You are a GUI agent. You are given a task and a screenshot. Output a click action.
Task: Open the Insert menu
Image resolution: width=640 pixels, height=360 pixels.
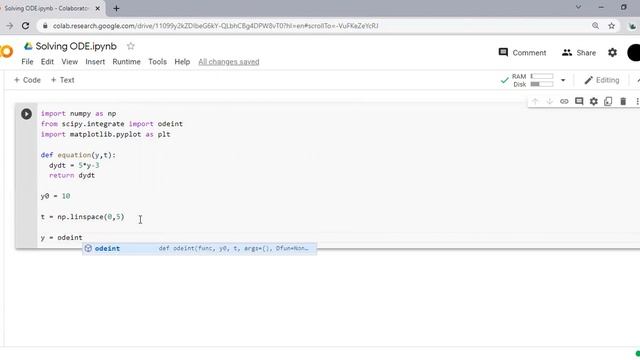click(x=95, y=62)
